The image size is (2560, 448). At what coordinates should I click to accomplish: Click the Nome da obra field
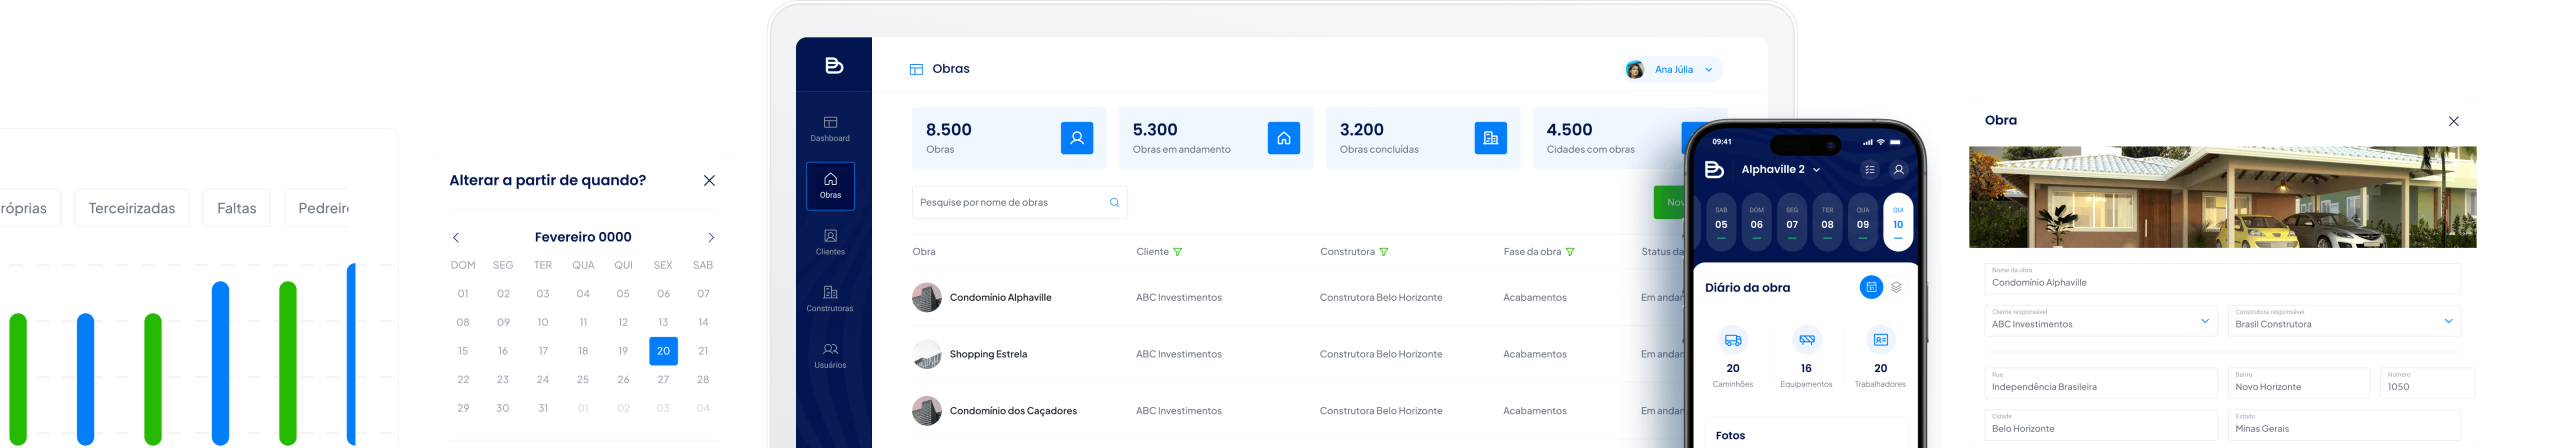tap(2222, 278)
